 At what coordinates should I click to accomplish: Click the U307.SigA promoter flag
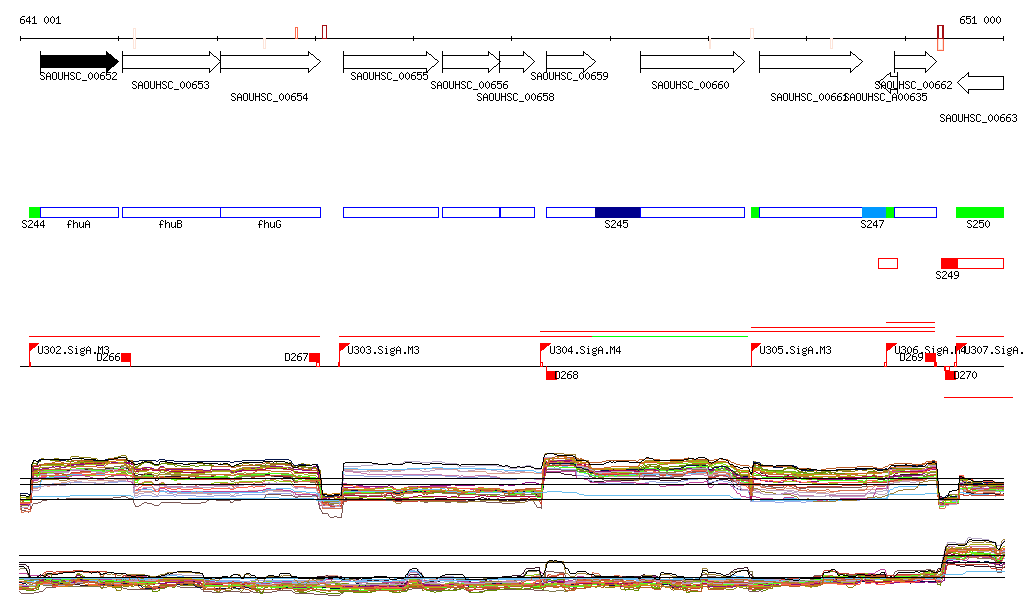click(961, 347)
